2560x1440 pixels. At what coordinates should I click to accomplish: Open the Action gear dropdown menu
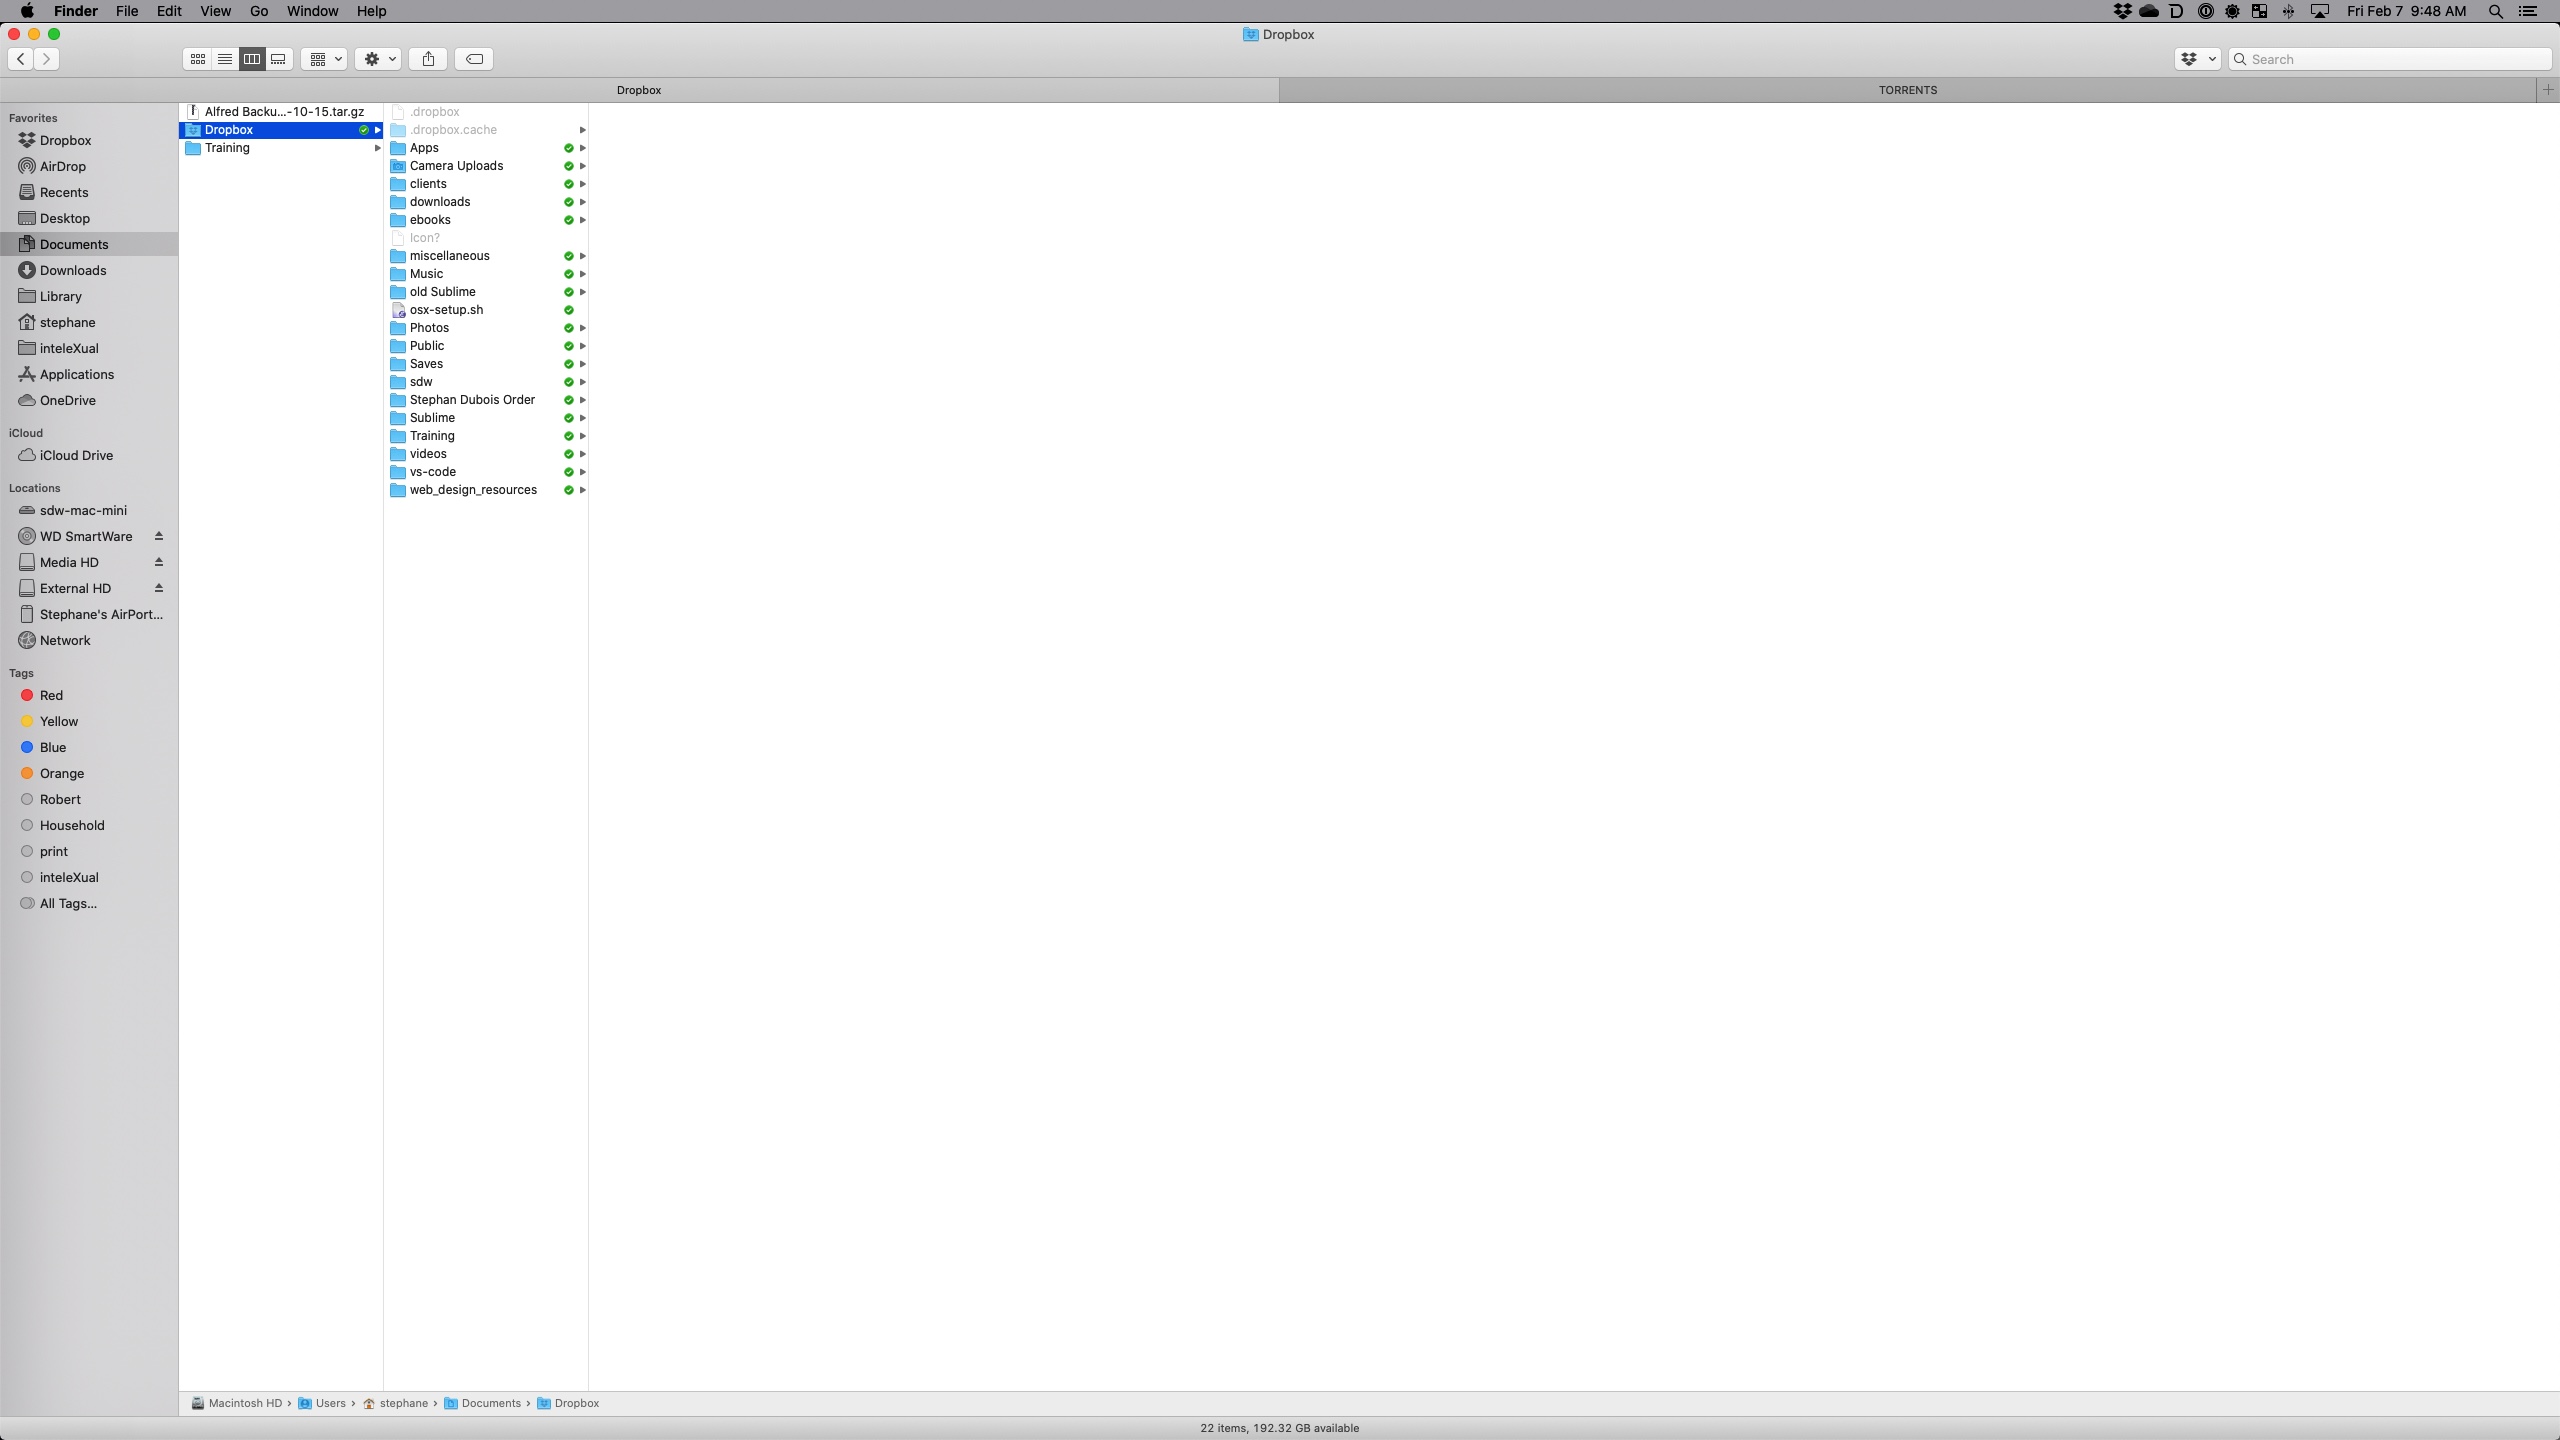click(378, 59)
